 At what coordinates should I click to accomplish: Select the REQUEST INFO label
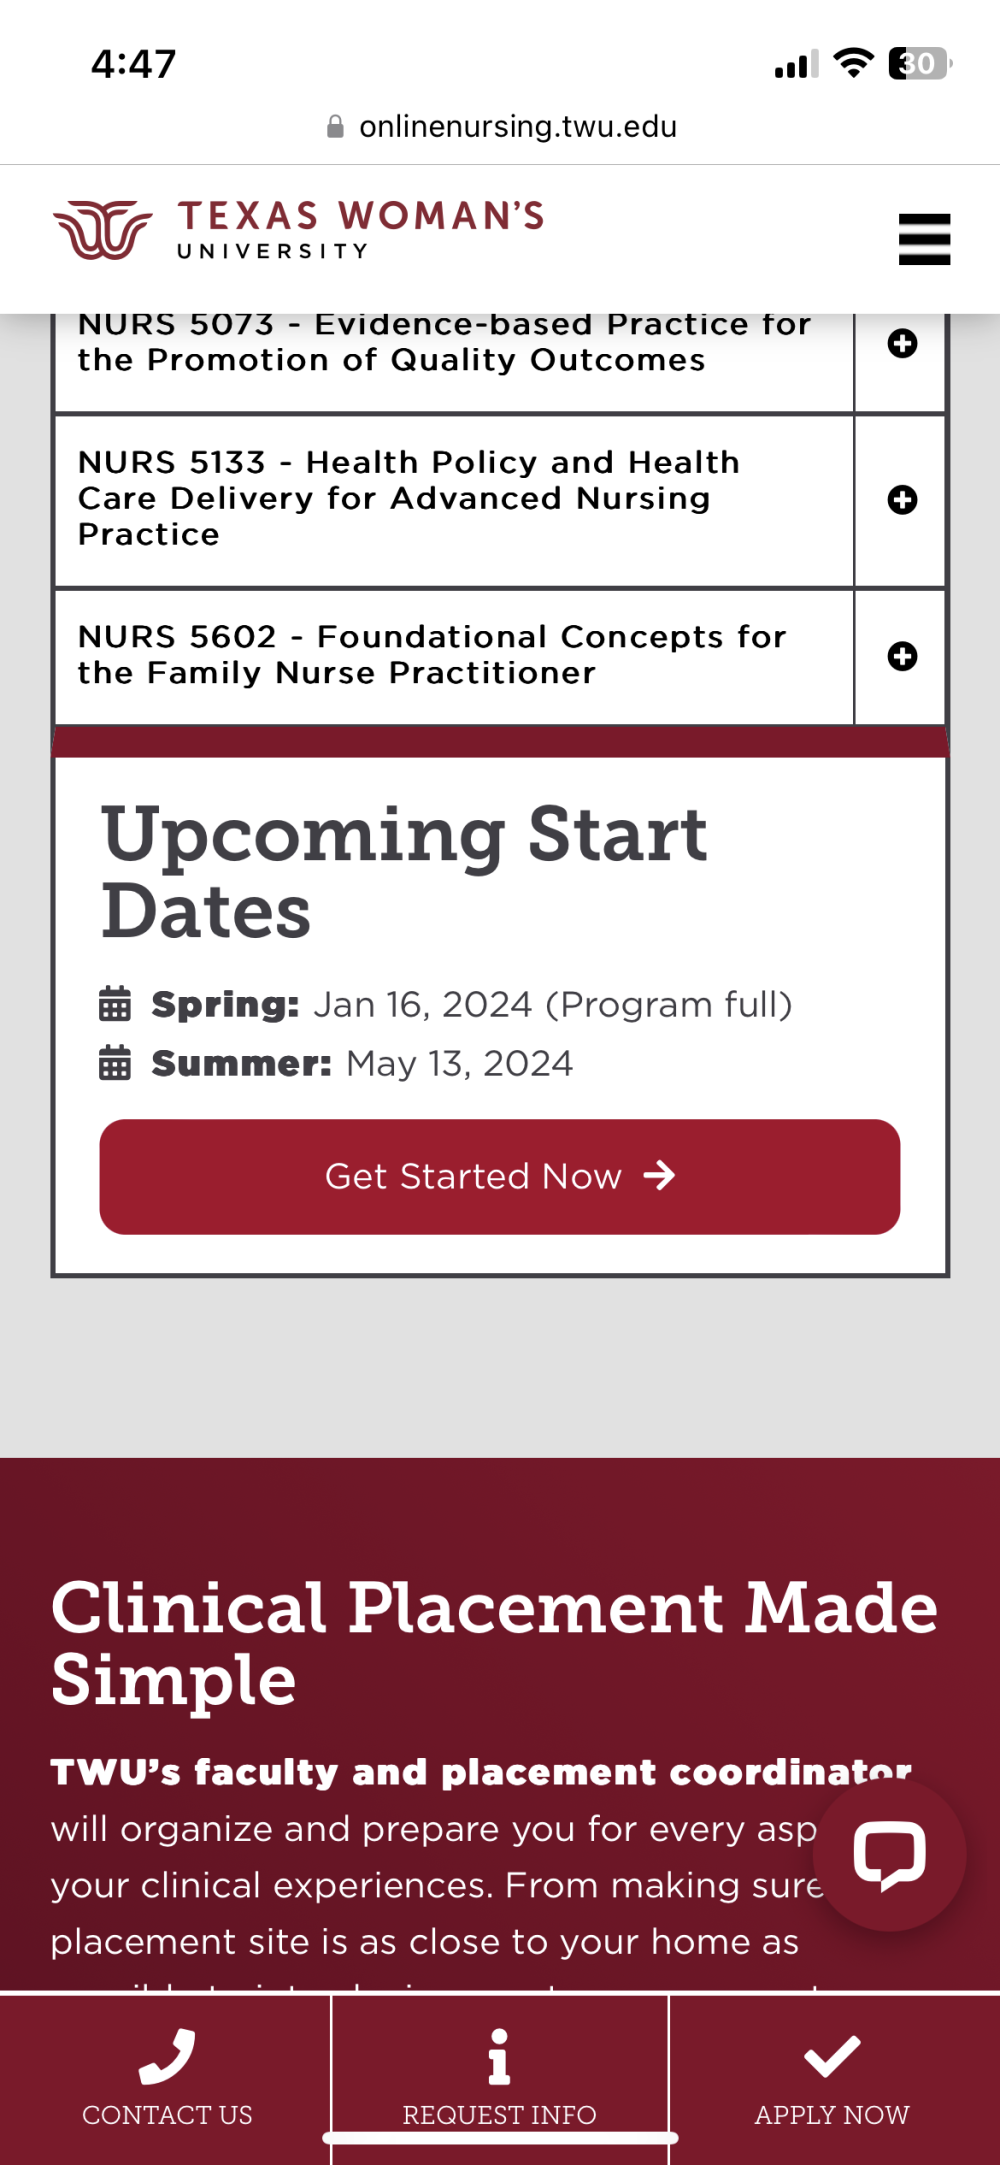[499, 2115]
